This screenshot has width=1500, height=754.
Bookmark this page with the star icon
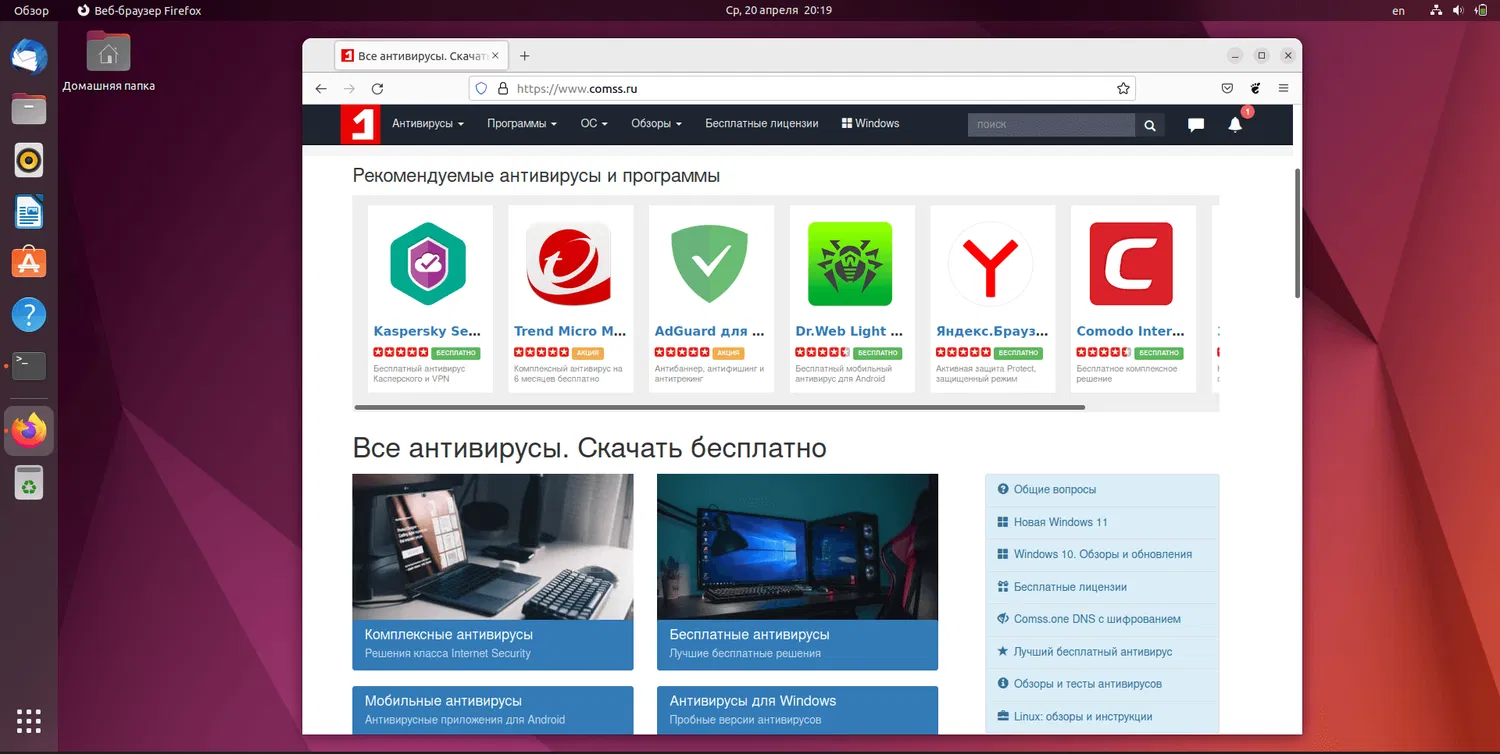(1124, 89)
